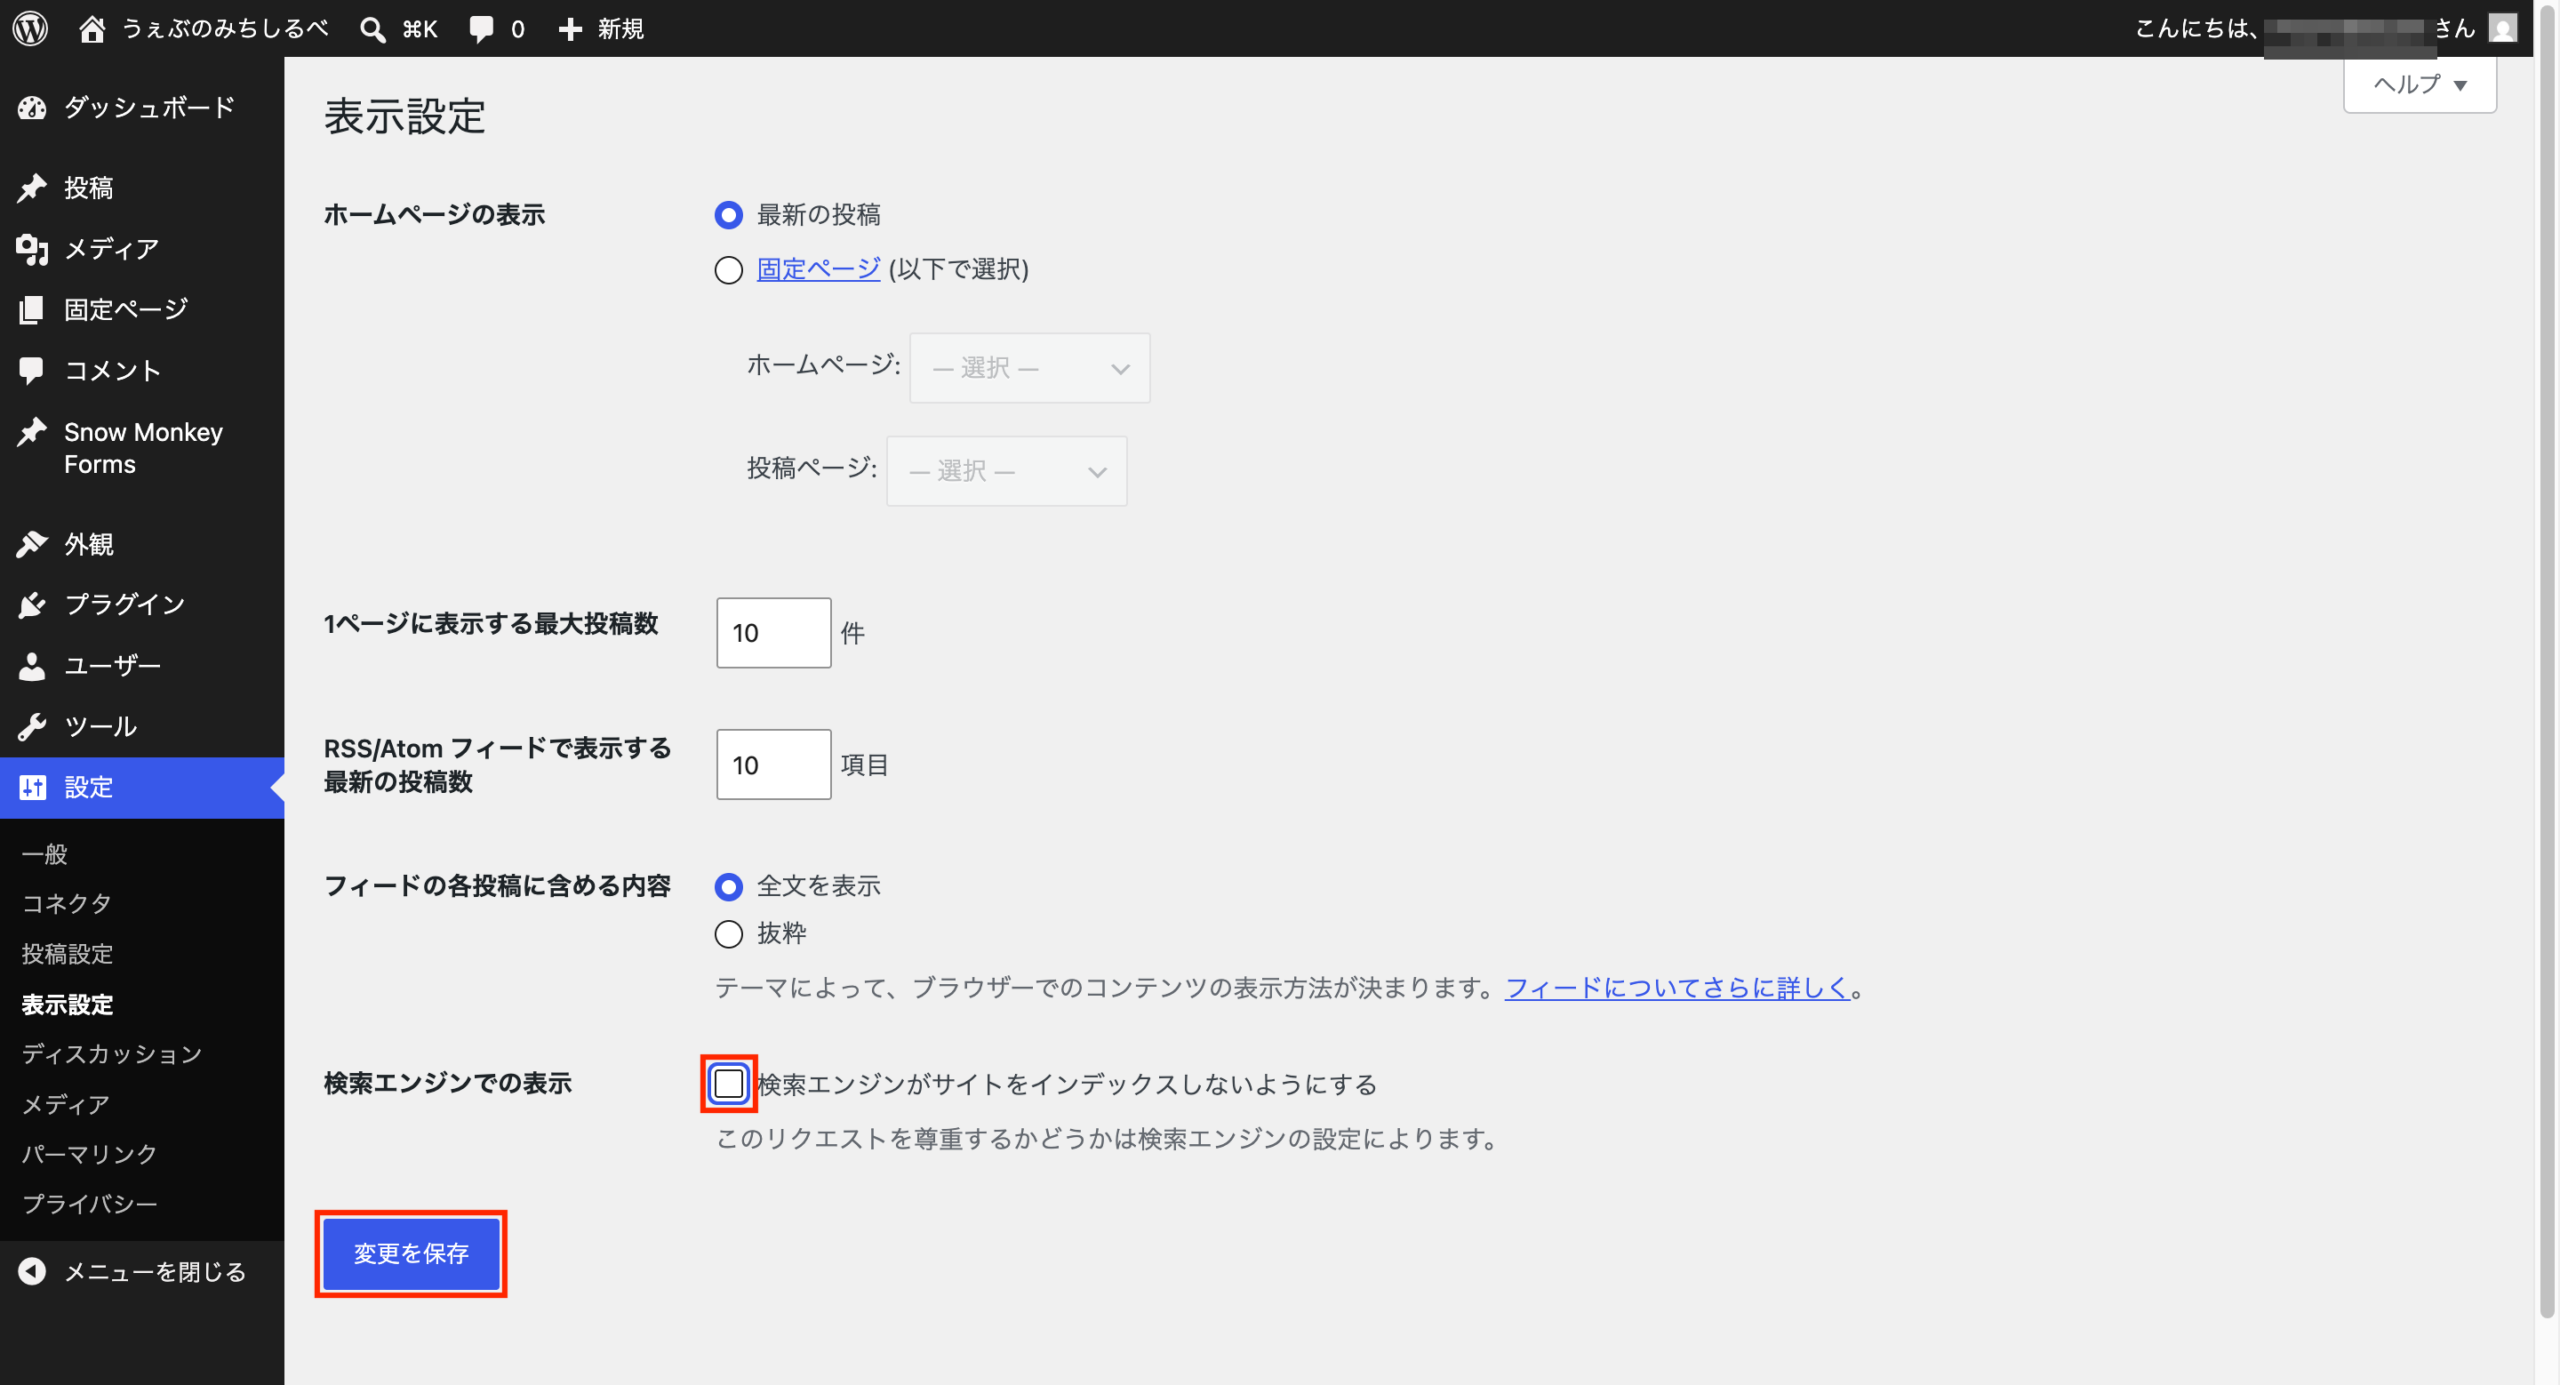Click the 変更を保存 button
This screenshot has width=2560, height=1385.
[x=411, y=1253]
